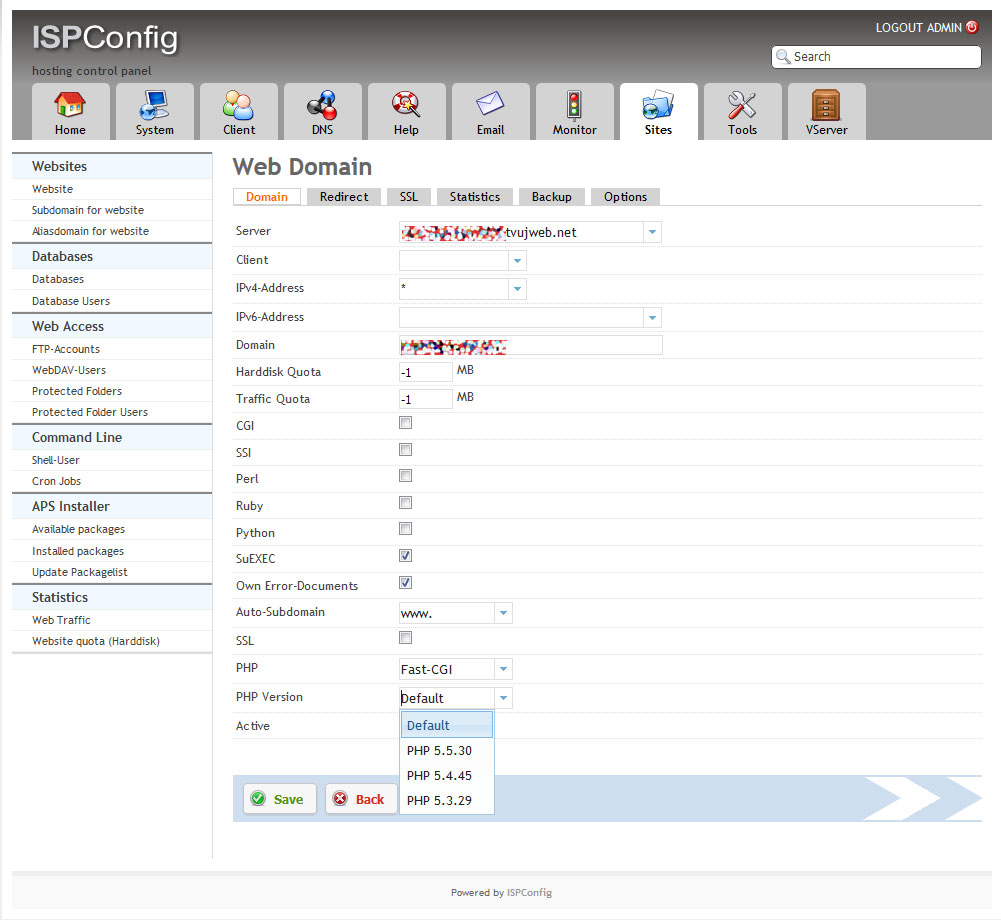Open the Monitor traffic light icon
This screenshot has height=920, width=1001.
click(x=574, y=105)
